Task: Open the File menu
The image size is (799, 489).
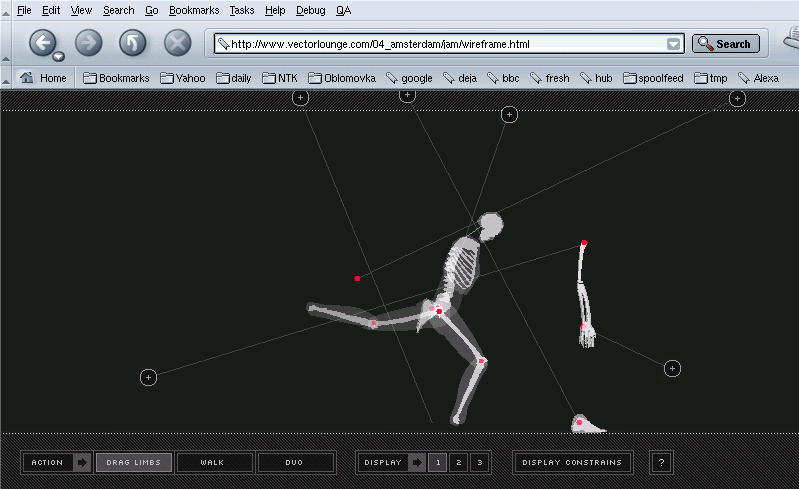Action: coord(24,10)
